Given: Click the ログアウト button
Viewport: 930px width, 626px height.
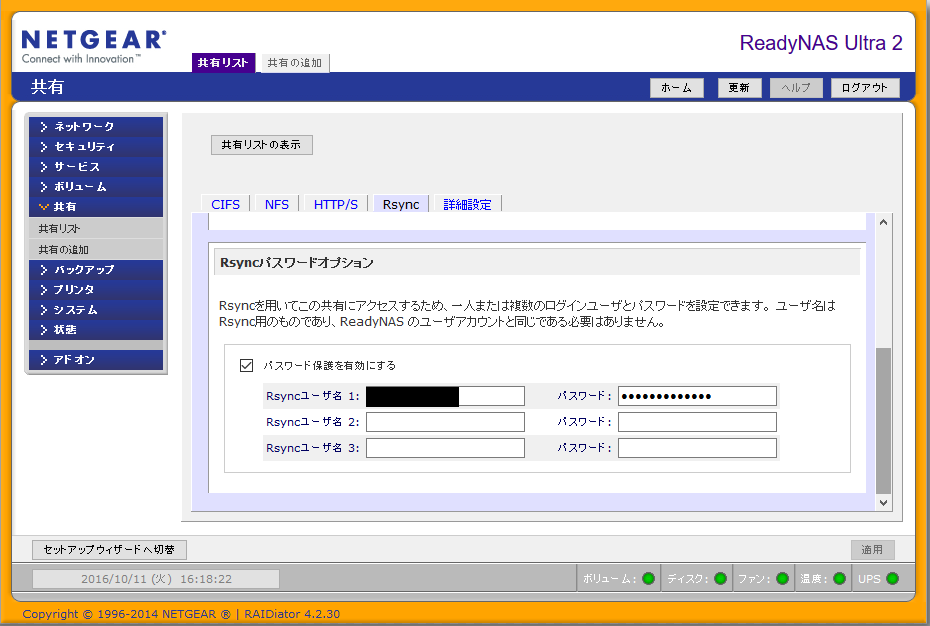Looking at the screenshot, I should click(865, 88).
